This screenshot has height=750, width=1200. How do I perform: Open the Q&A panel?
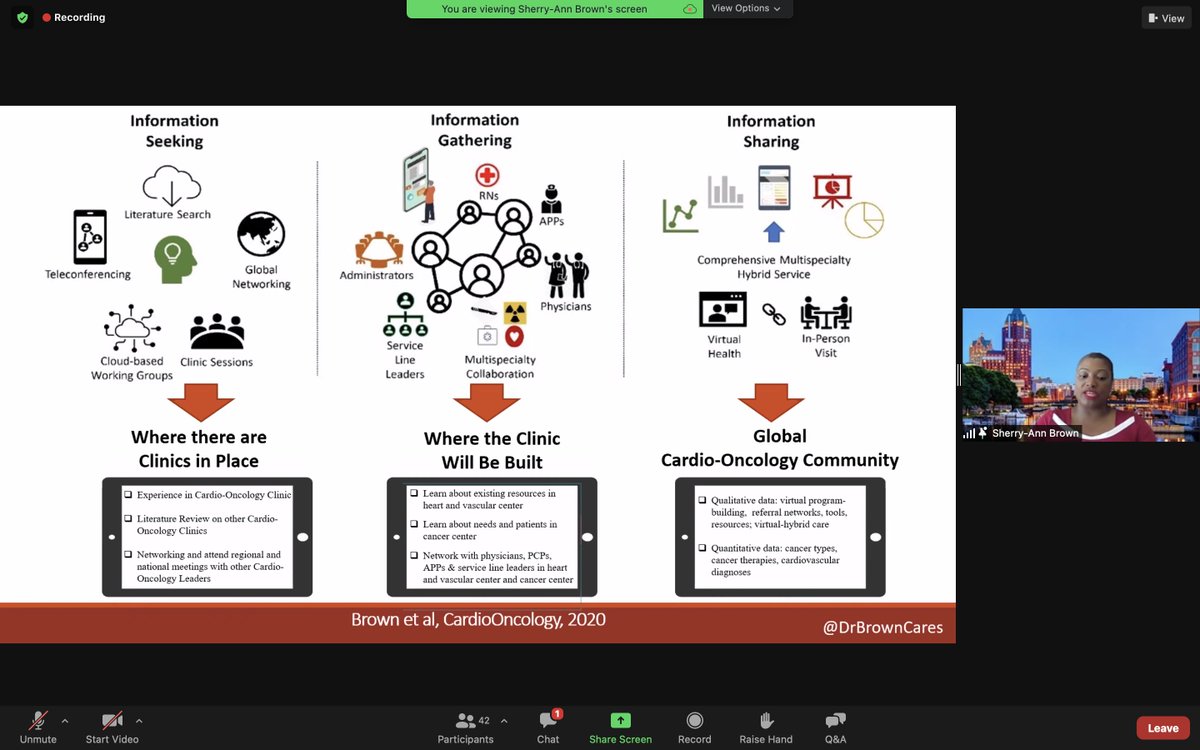tap(835, 727)
